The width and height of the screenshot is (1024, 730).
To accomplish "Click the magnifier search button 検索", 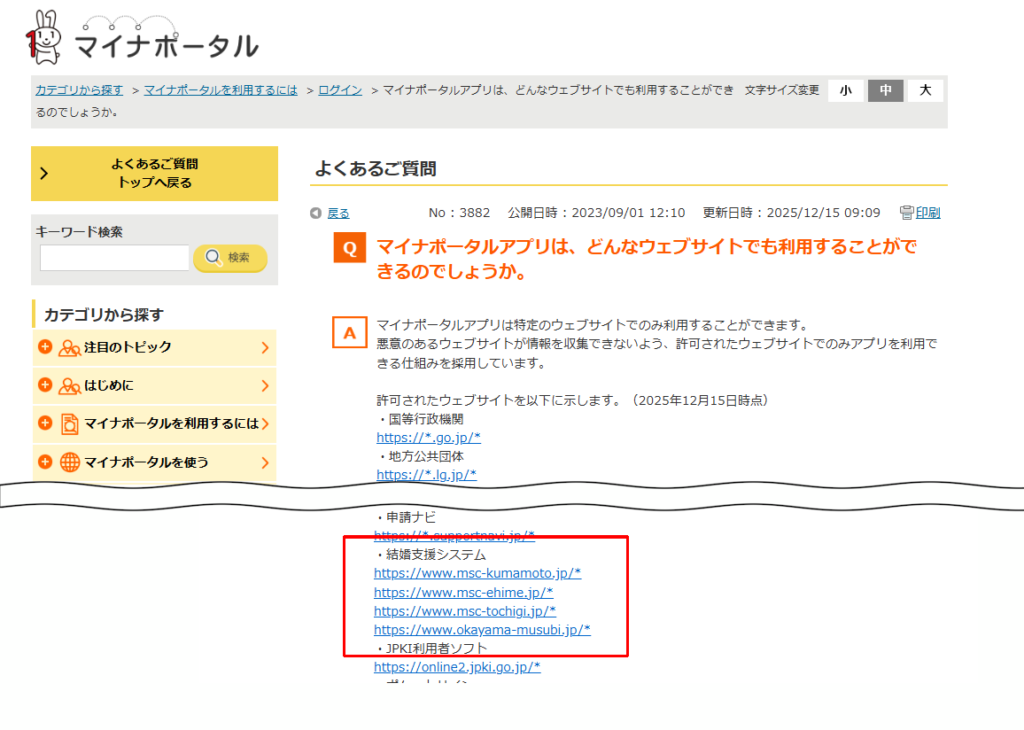I will 230,258.
